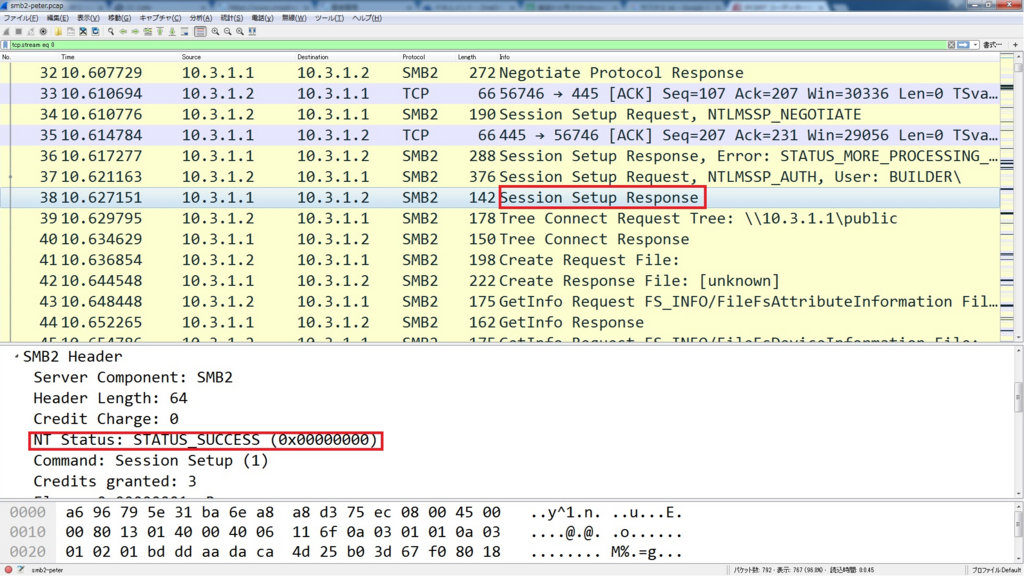Open the 電話(y) menu
The height and width of the screenshot is (576, 1024).
coord(262,18)
